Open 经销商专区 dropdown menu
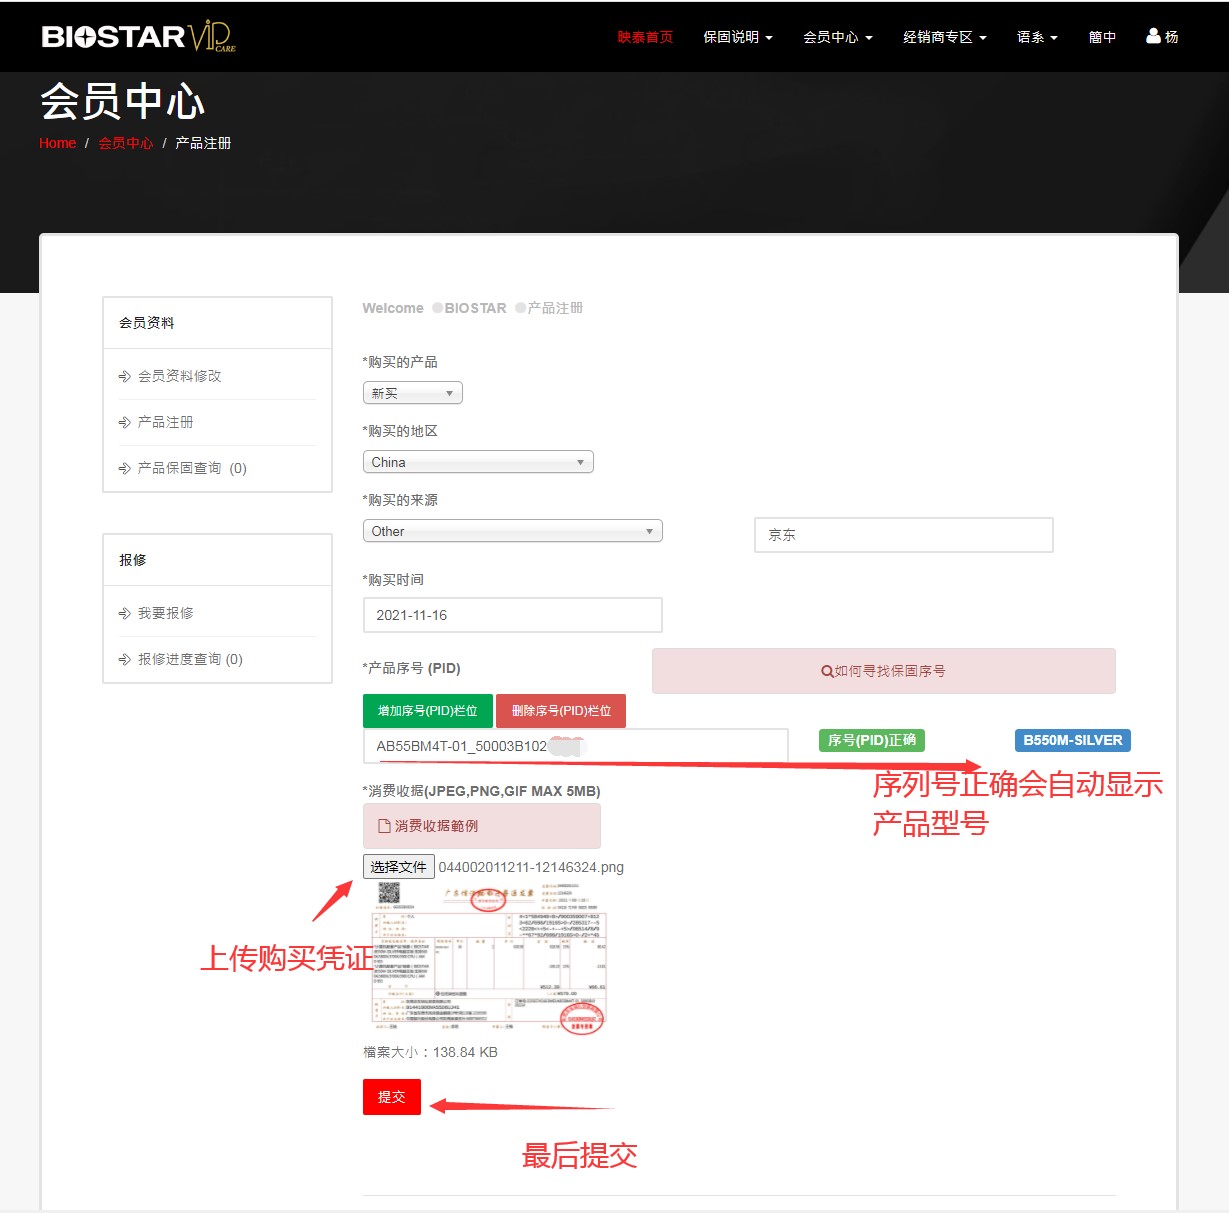The height and width of the screenshot is (1213, 1229). click(x=945, y=37)
